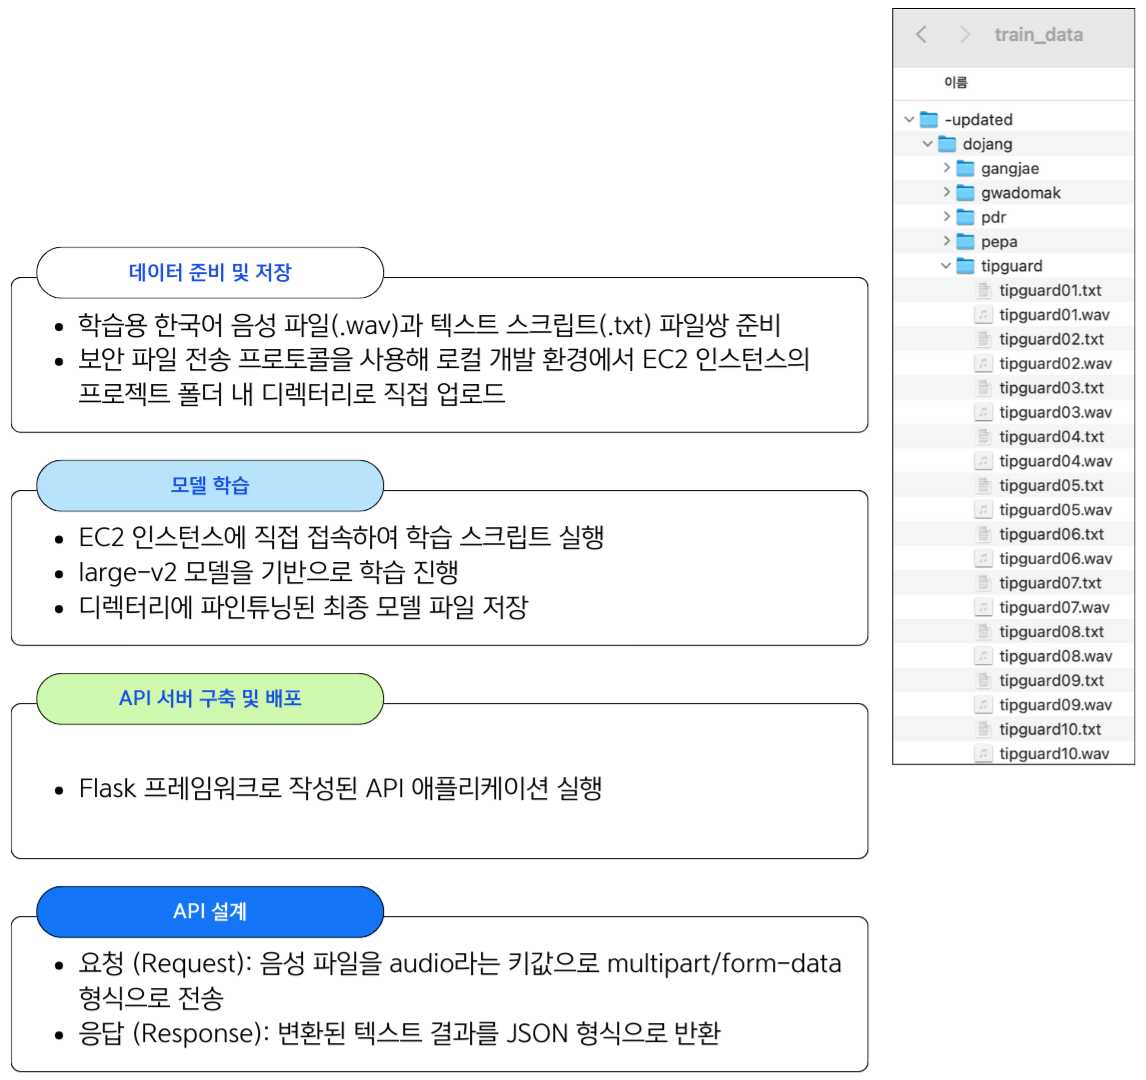Click the 데이터 준비 및 저장 label

[210, 272]
